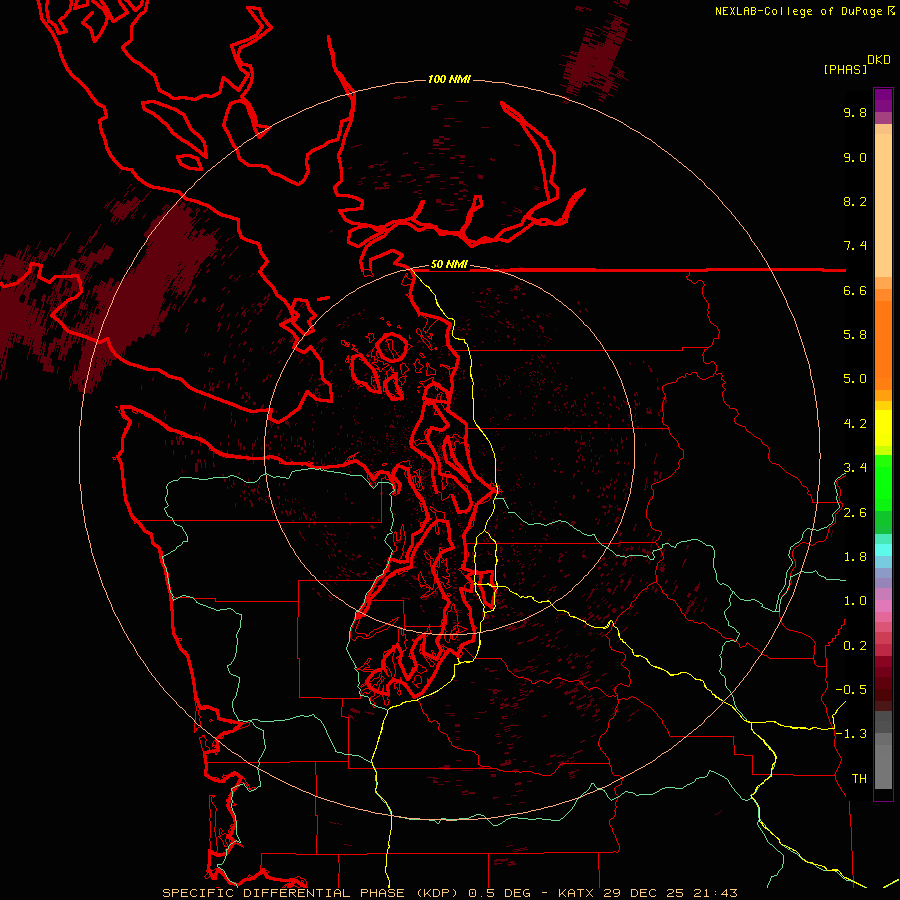Pick the cyan segment of the color bar
The height and width of the screenshot is (900, 900).
[x=883, y=550]
